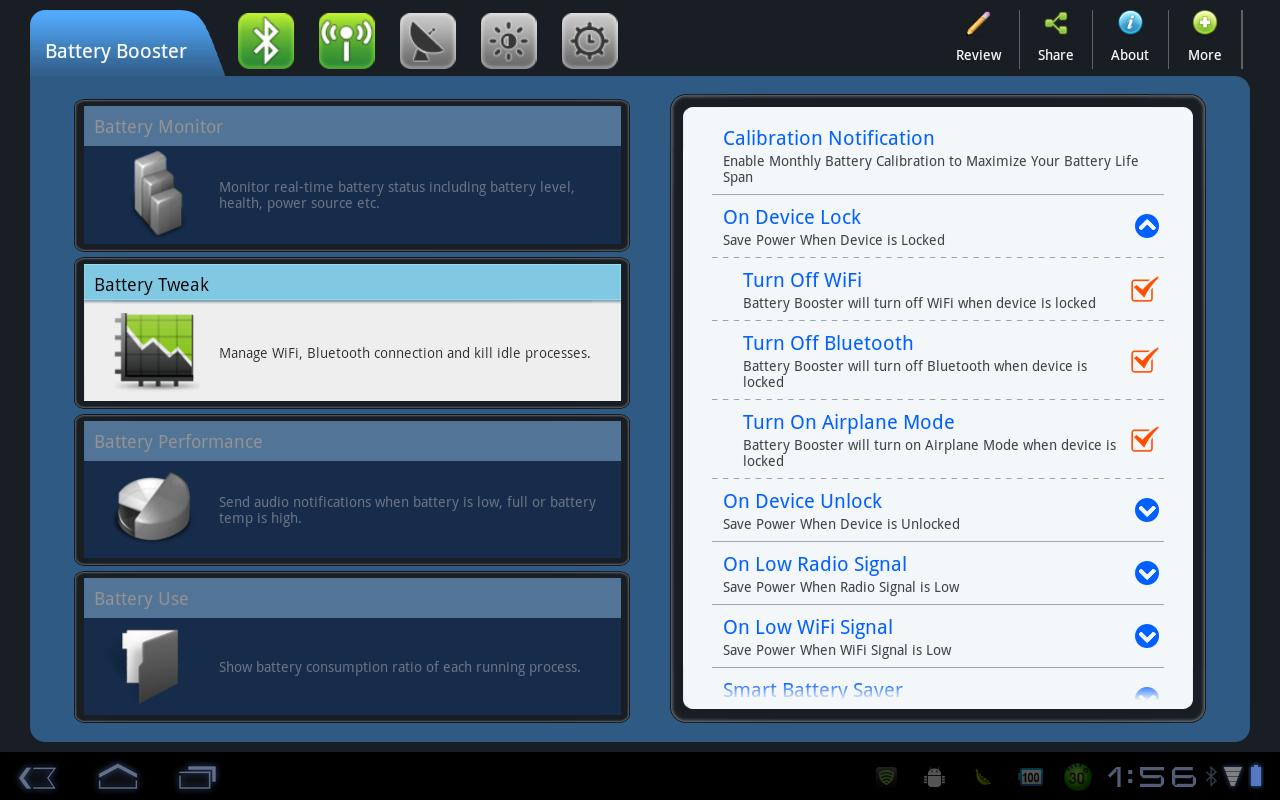This screenshot has height=800, width=1280.
Task: Click the On Low WiFi Signal heading
Action: pos(808,627)
